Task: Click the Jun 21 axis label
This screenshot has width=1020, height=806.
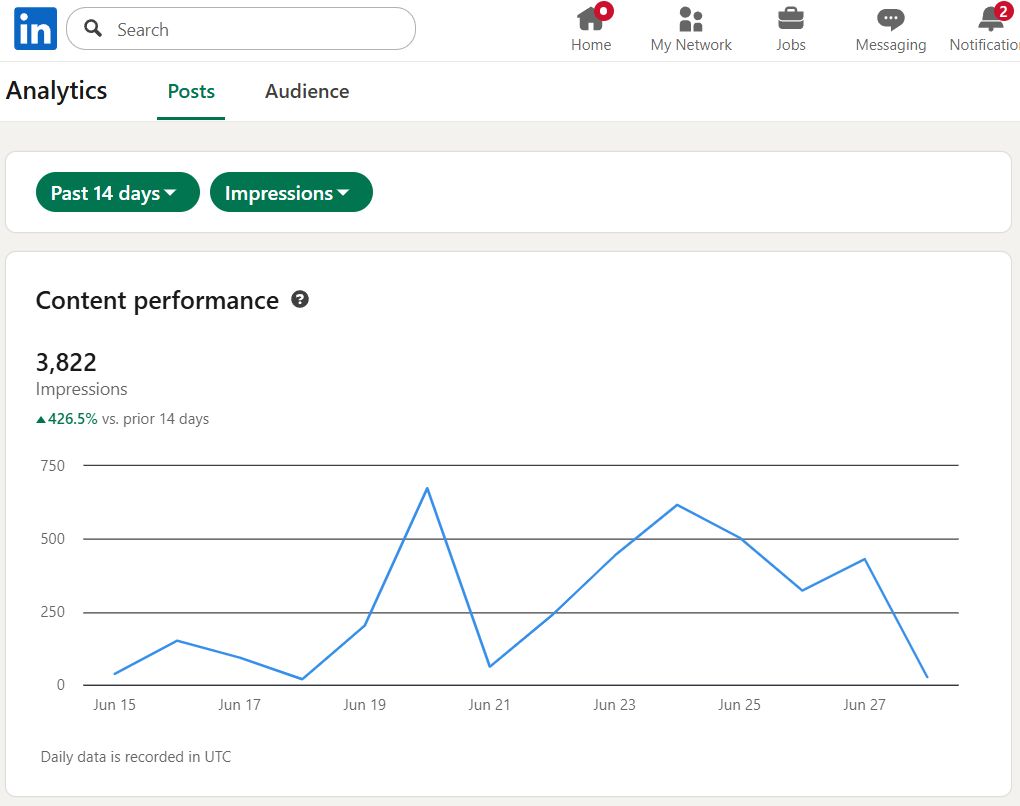Action: pos(489,705)
